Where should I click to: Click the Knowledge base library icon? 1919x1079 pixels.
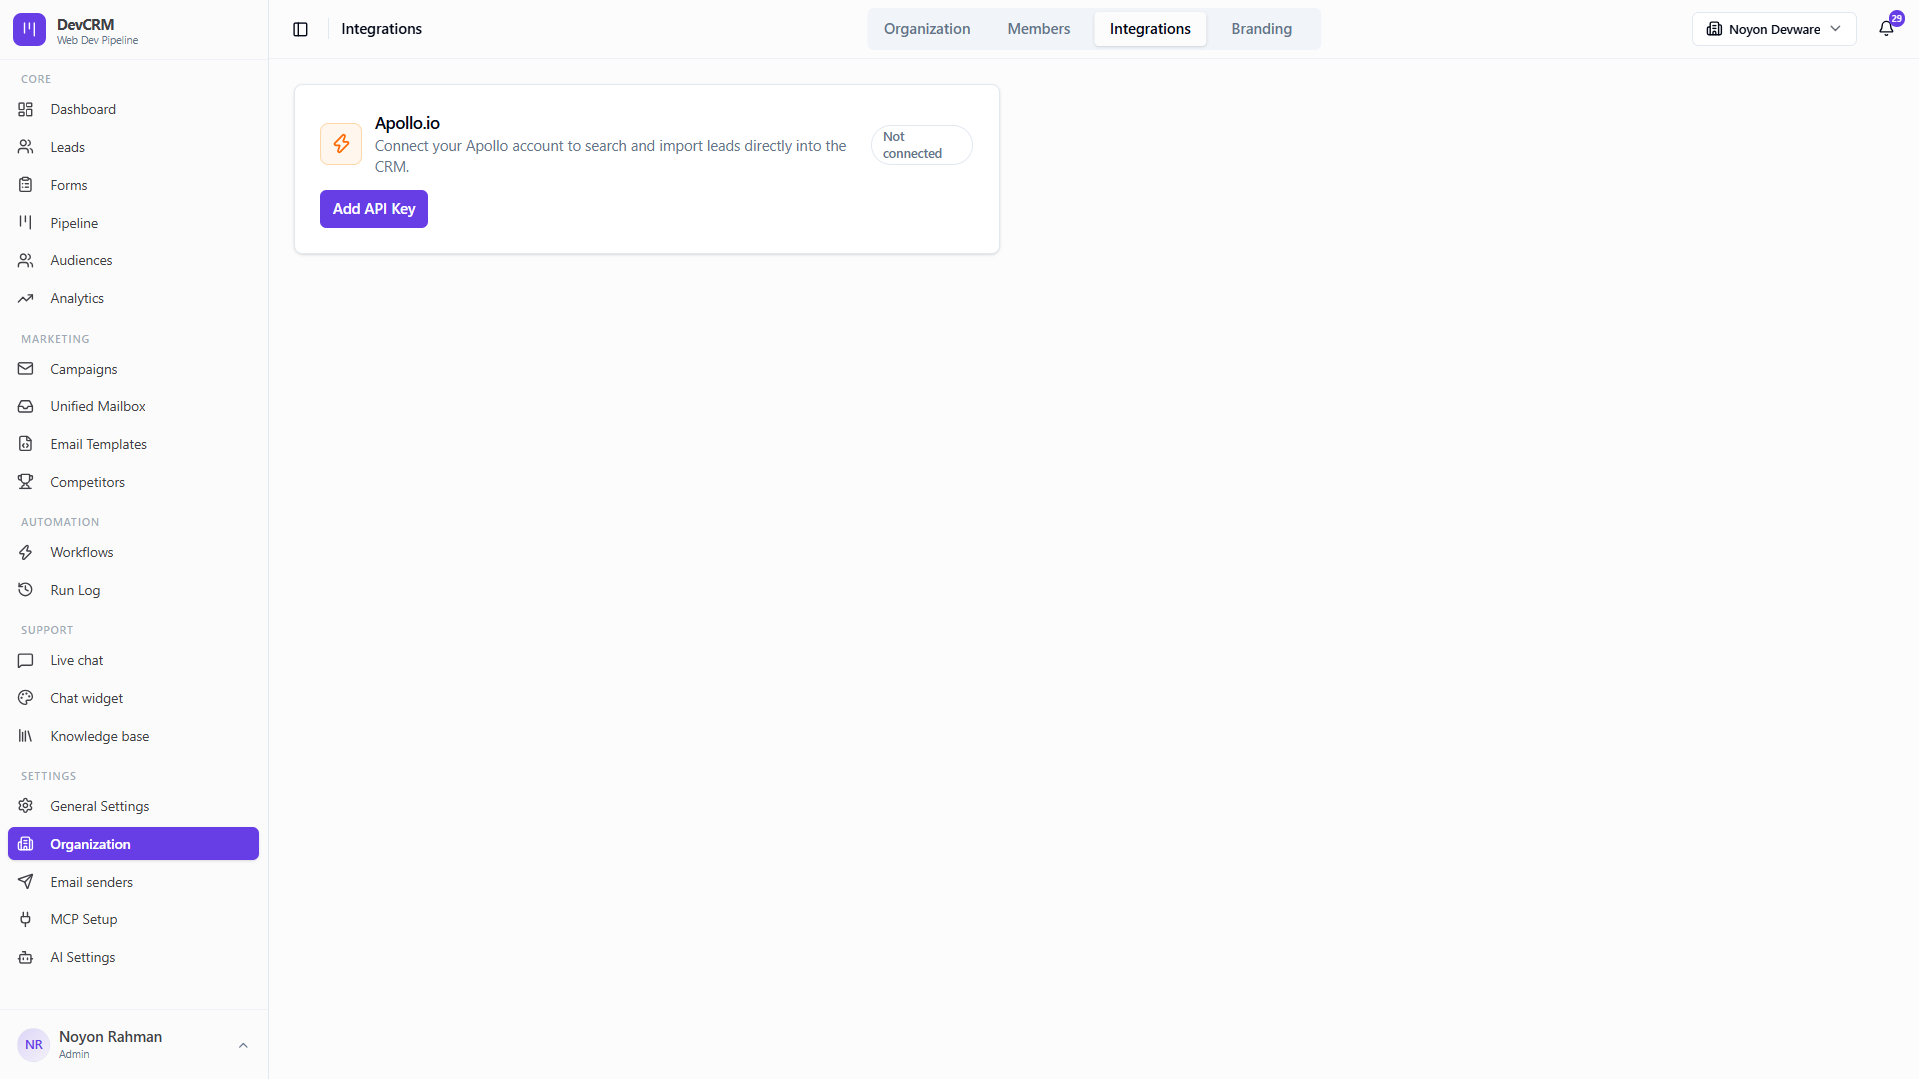pyautogui.click(x=26, y=737)
